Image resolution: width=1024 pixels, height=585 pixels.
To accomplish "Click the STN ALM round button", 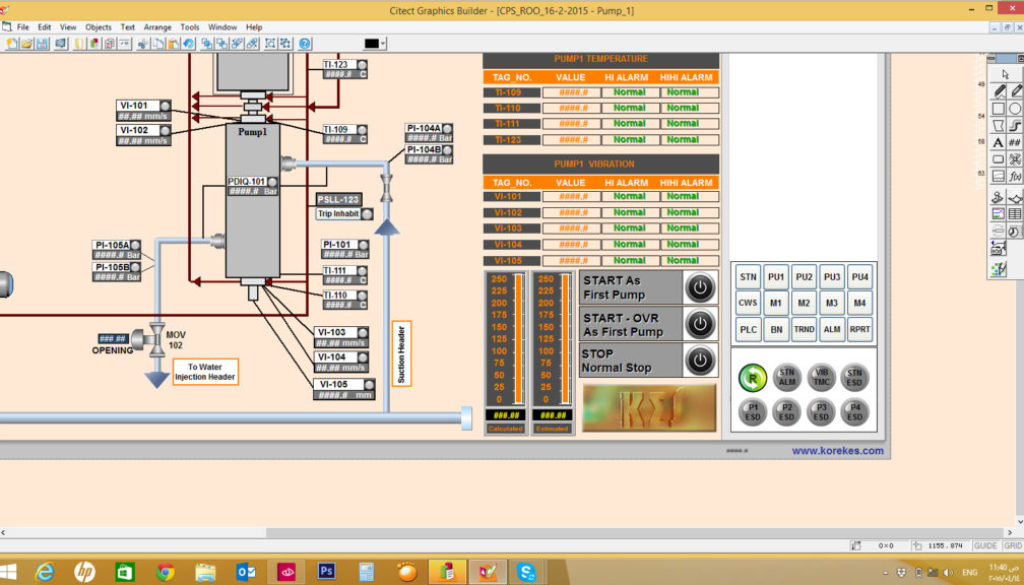I will point(787,377).
